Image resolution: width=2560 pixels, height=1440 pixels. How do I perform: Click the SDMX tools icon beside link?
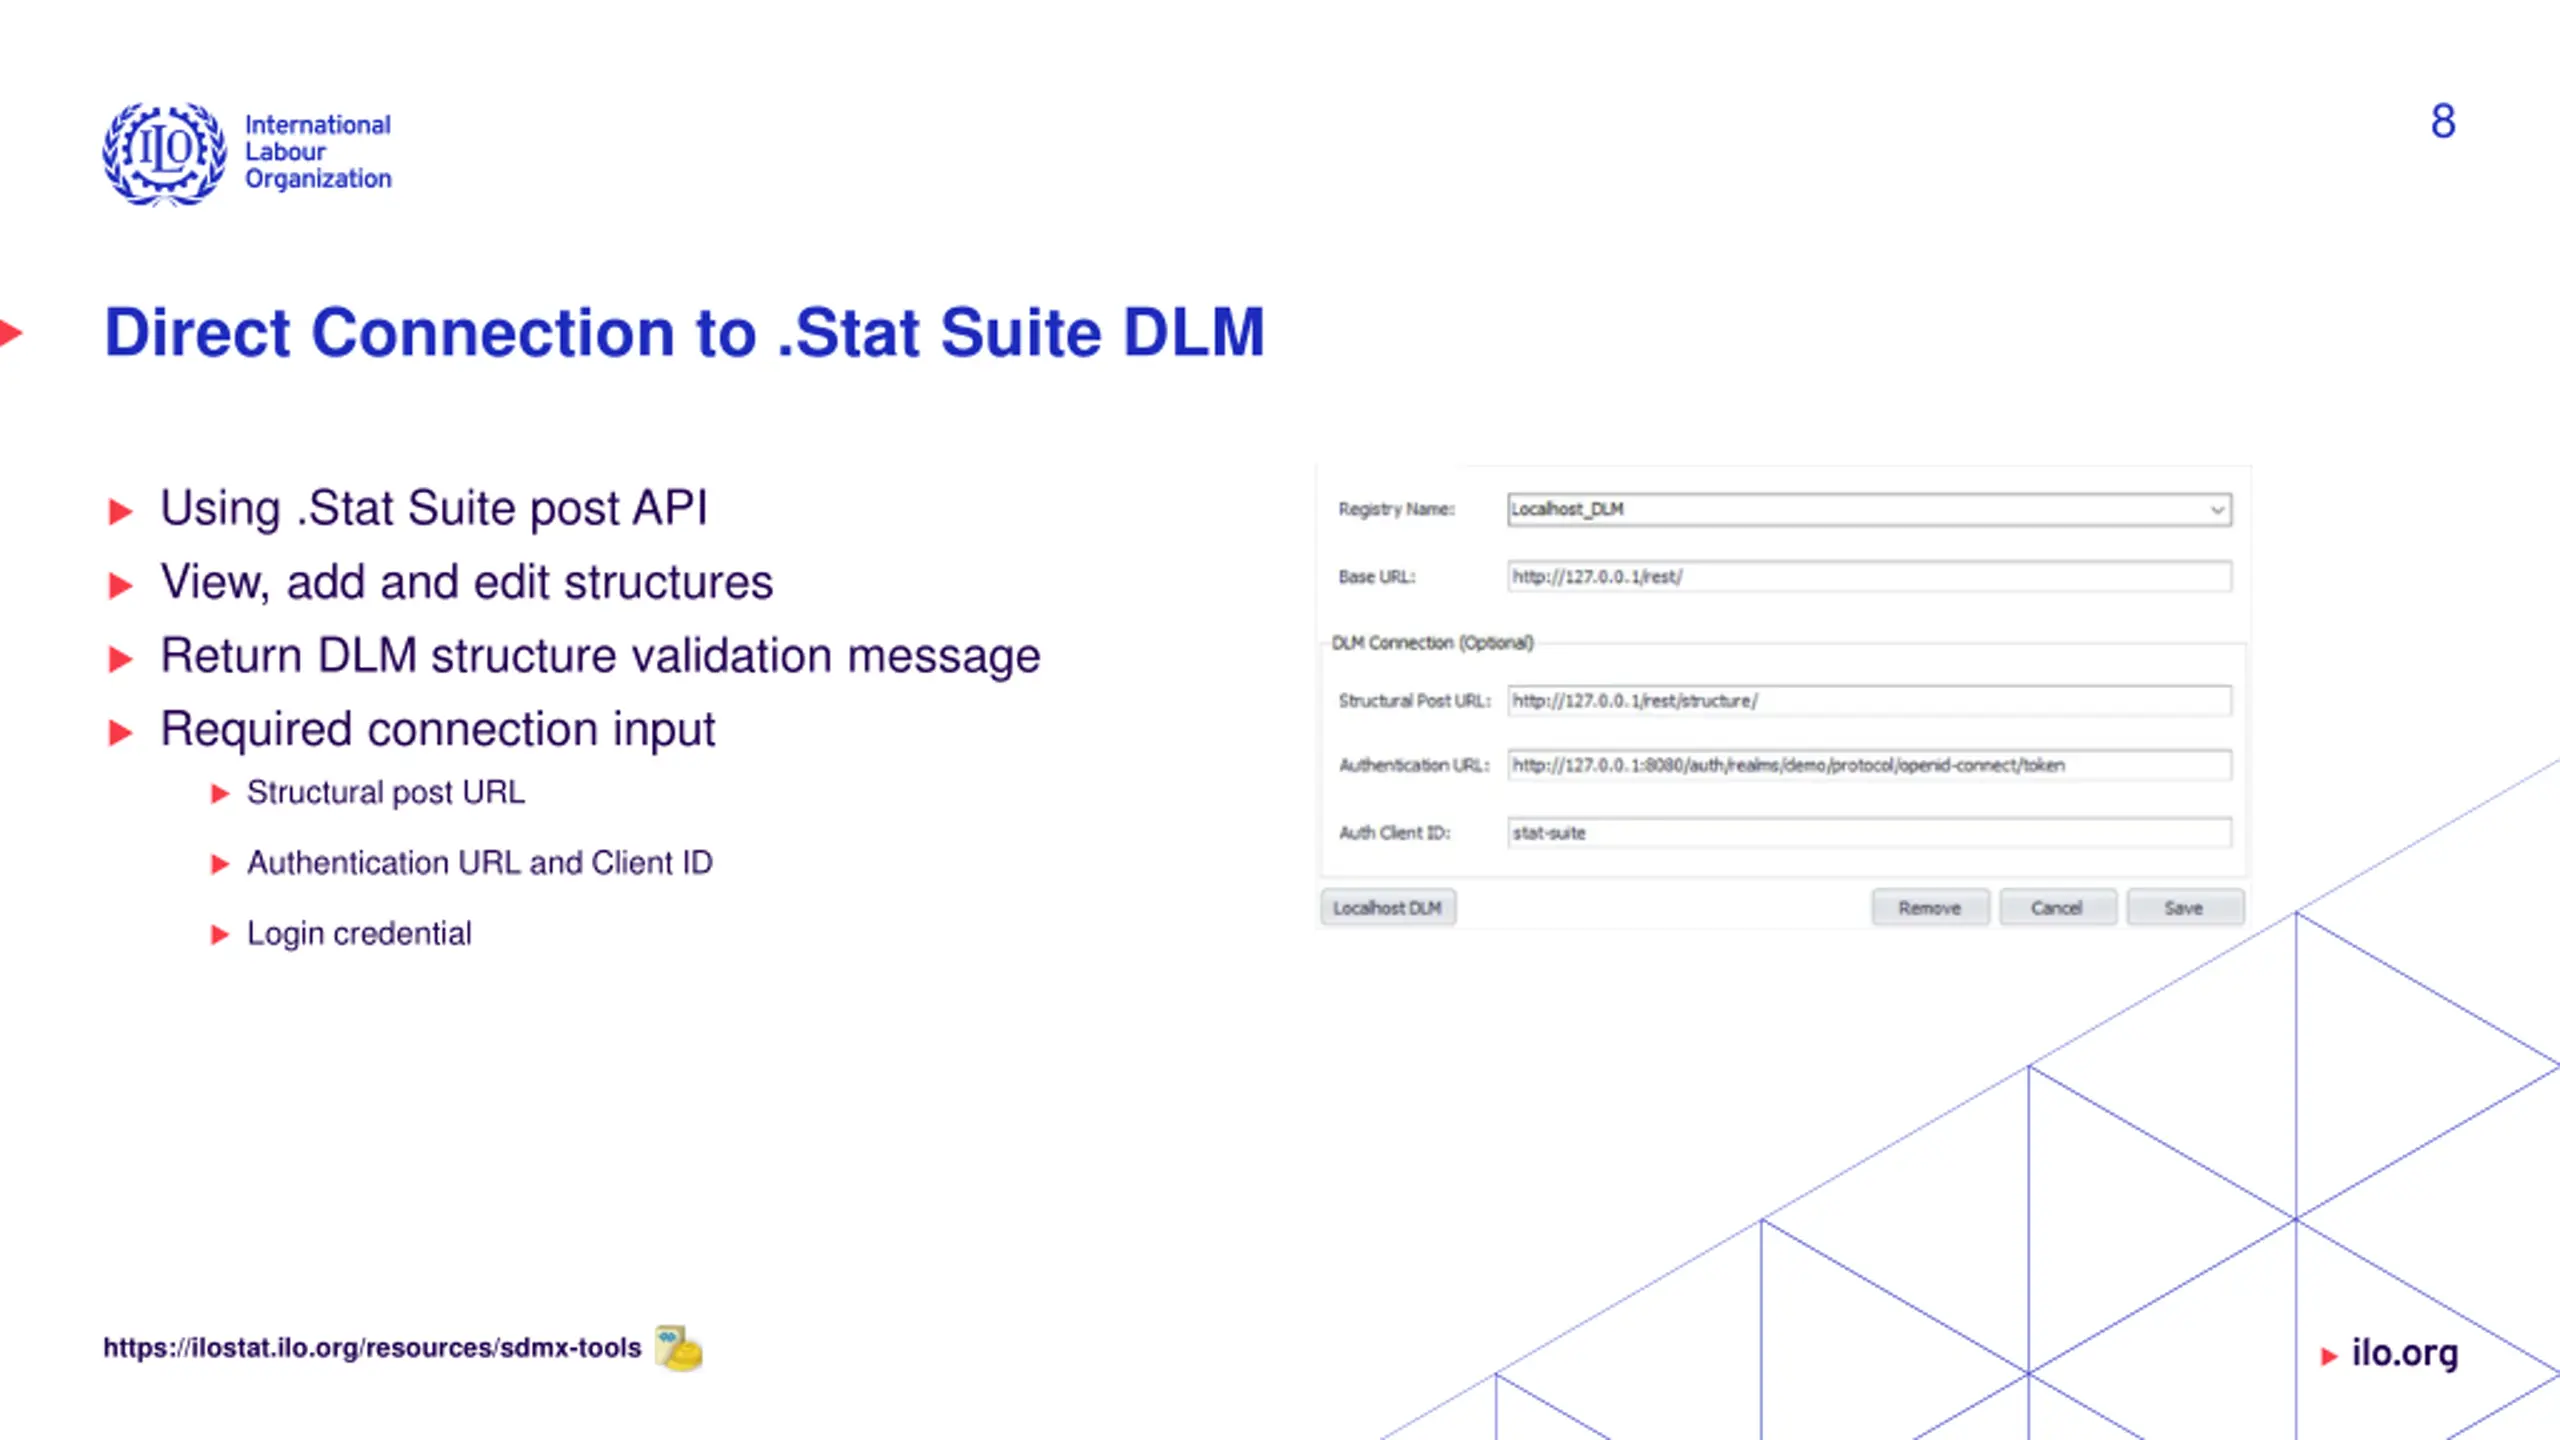(x=679, y=1348)
